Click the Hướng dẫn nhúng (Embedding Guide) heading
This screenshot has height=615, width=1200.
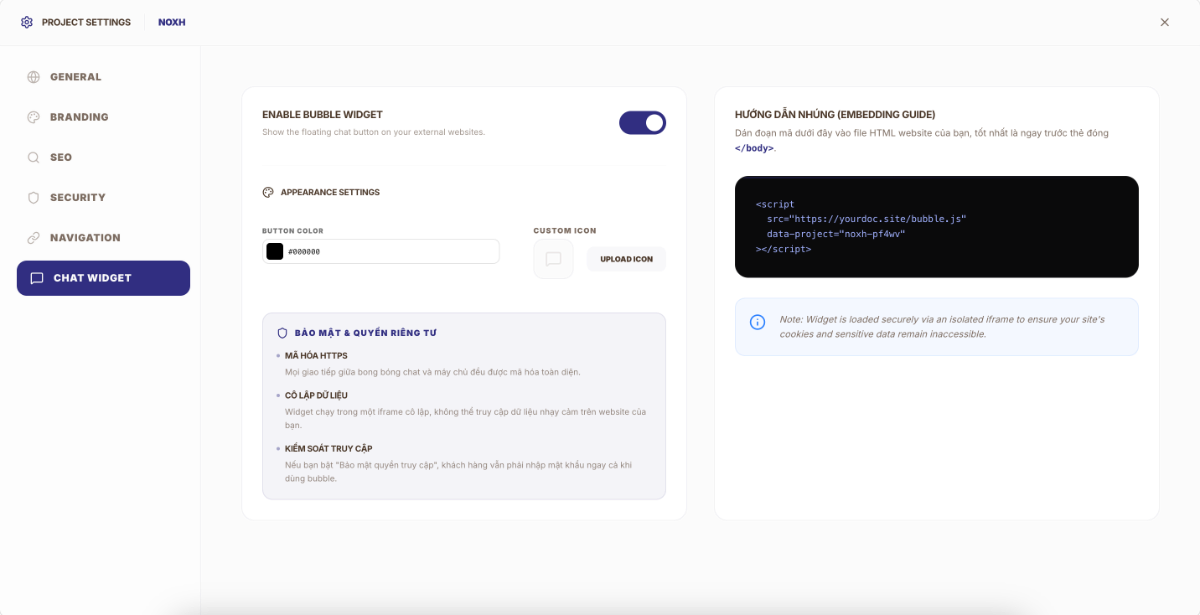(x=835, y=115)
